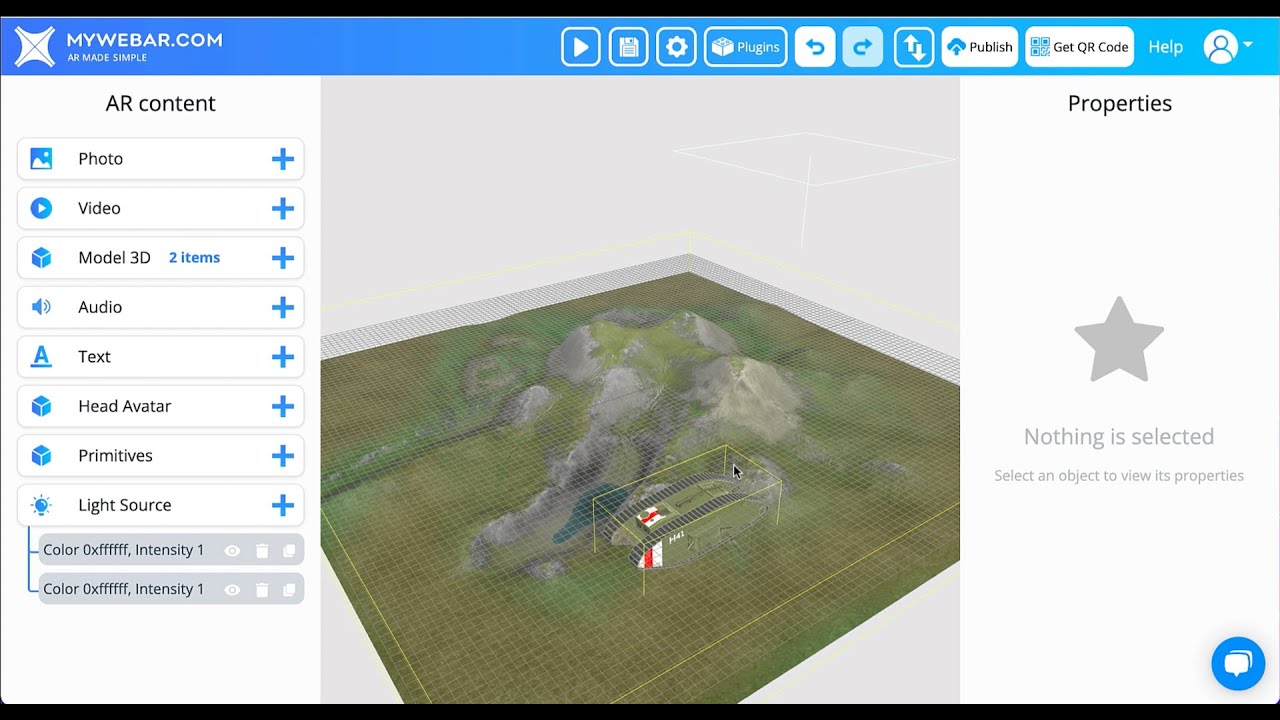This screenshot has width=1280, height=720.
Task: Undo the last action
Action: (815, 47)
